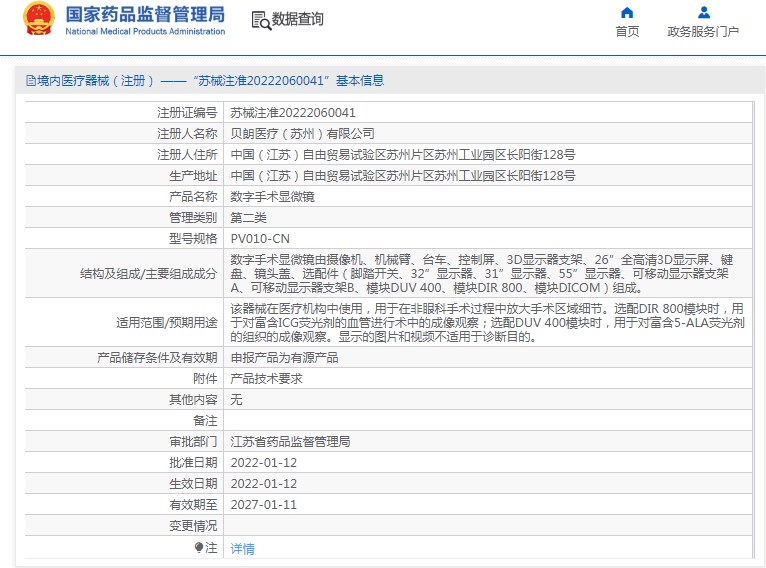
Task: Click the 无 value under 其他内容
Action: (x=236, y=400)
